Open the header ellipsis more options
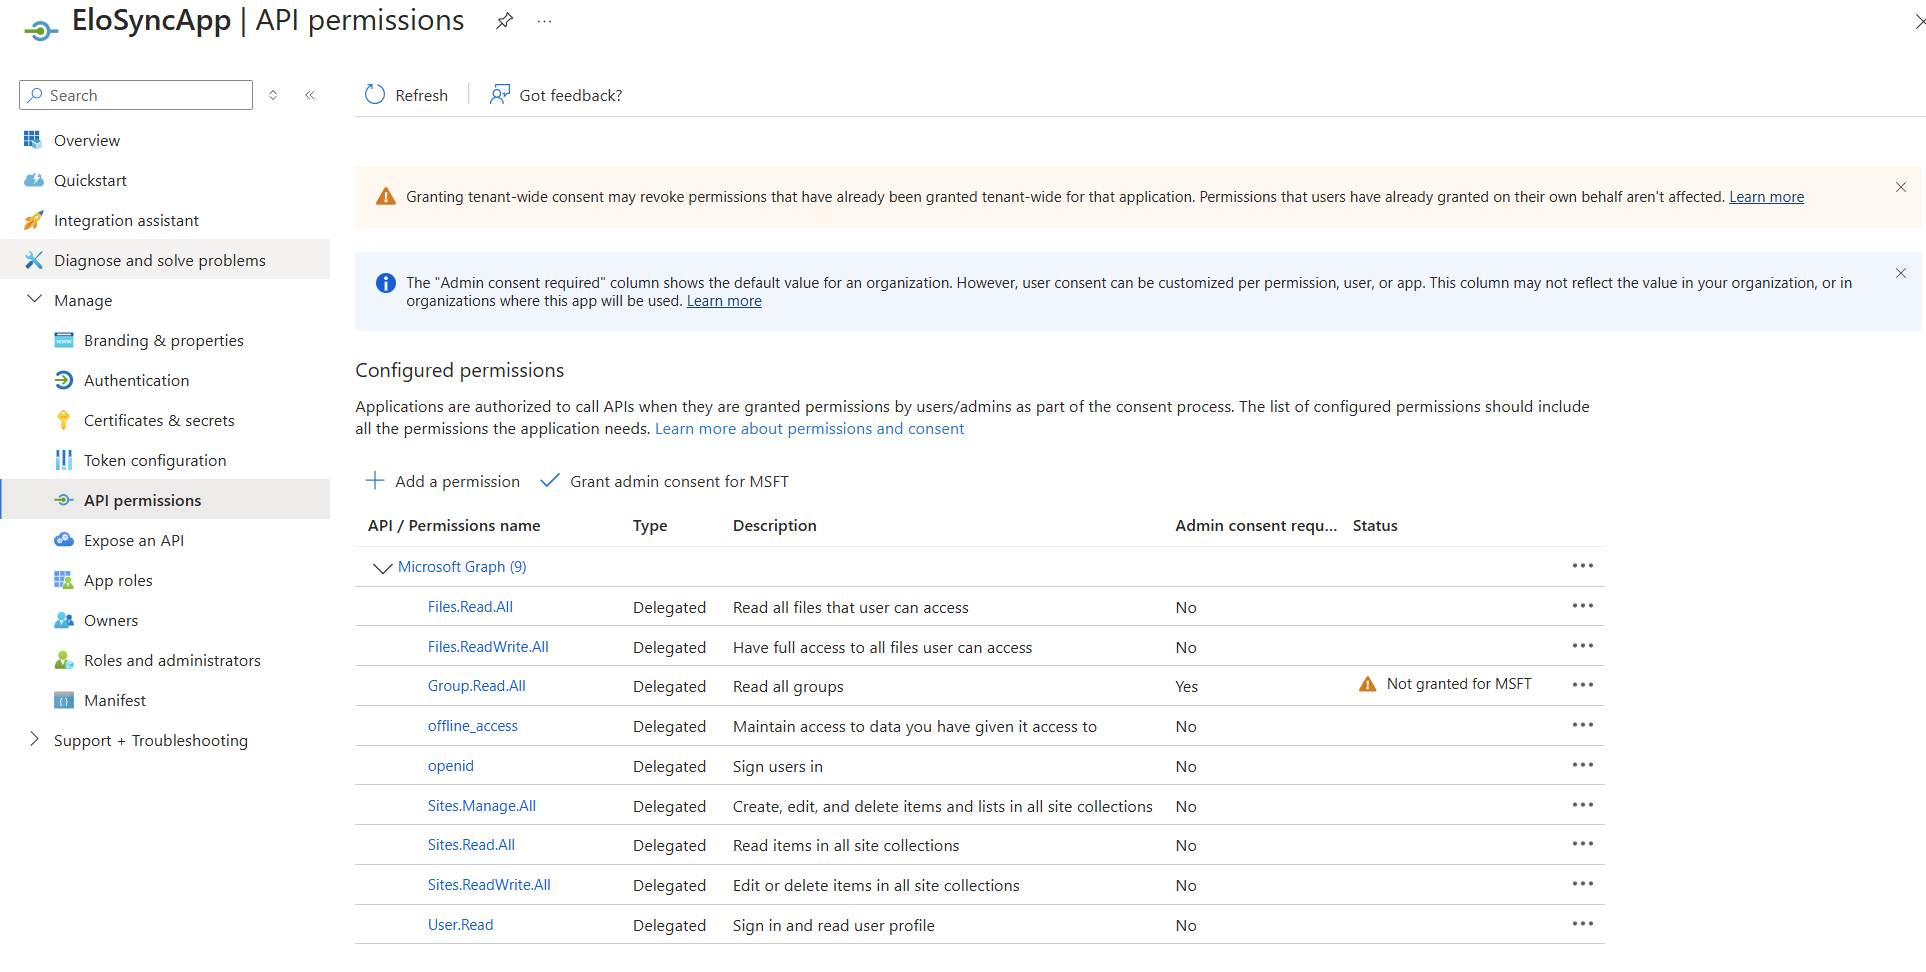The height and width of the screenshot is (972, 1926). 544,21
